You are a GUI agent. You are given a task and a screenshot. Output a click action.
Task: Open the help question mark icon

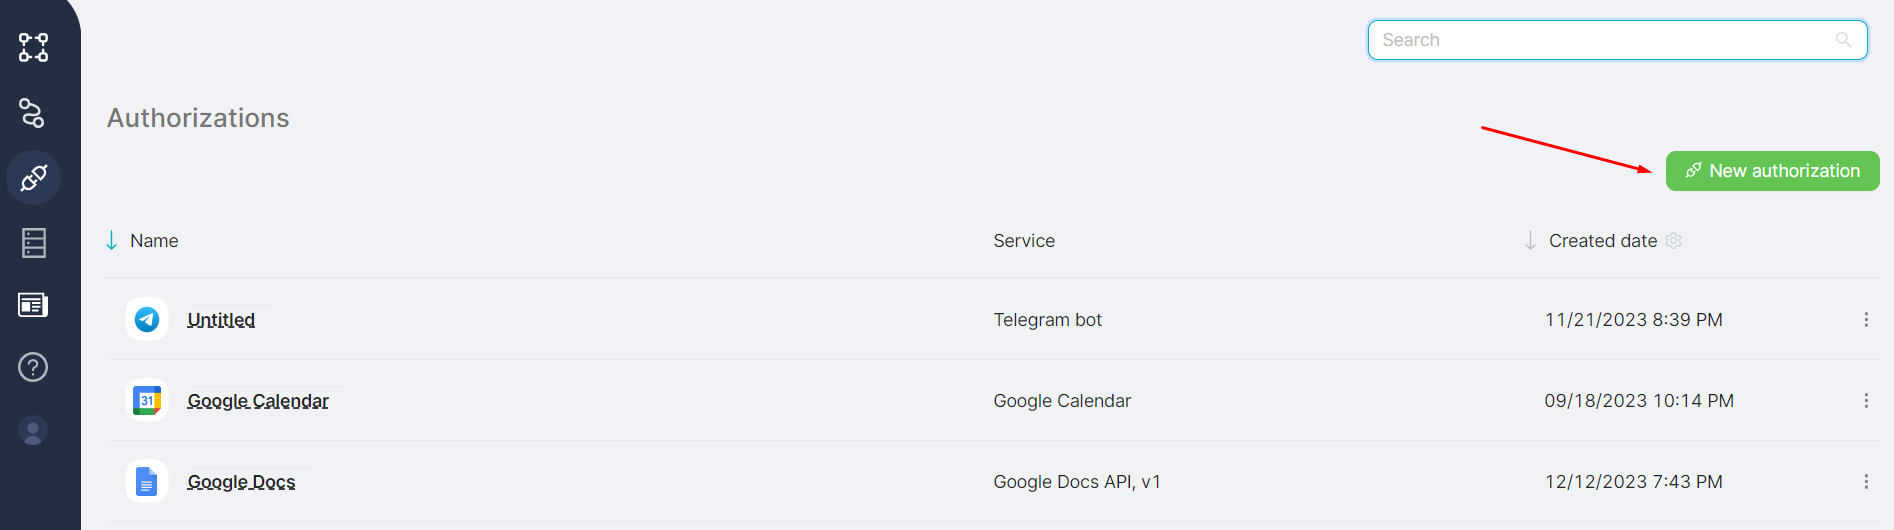33,367
